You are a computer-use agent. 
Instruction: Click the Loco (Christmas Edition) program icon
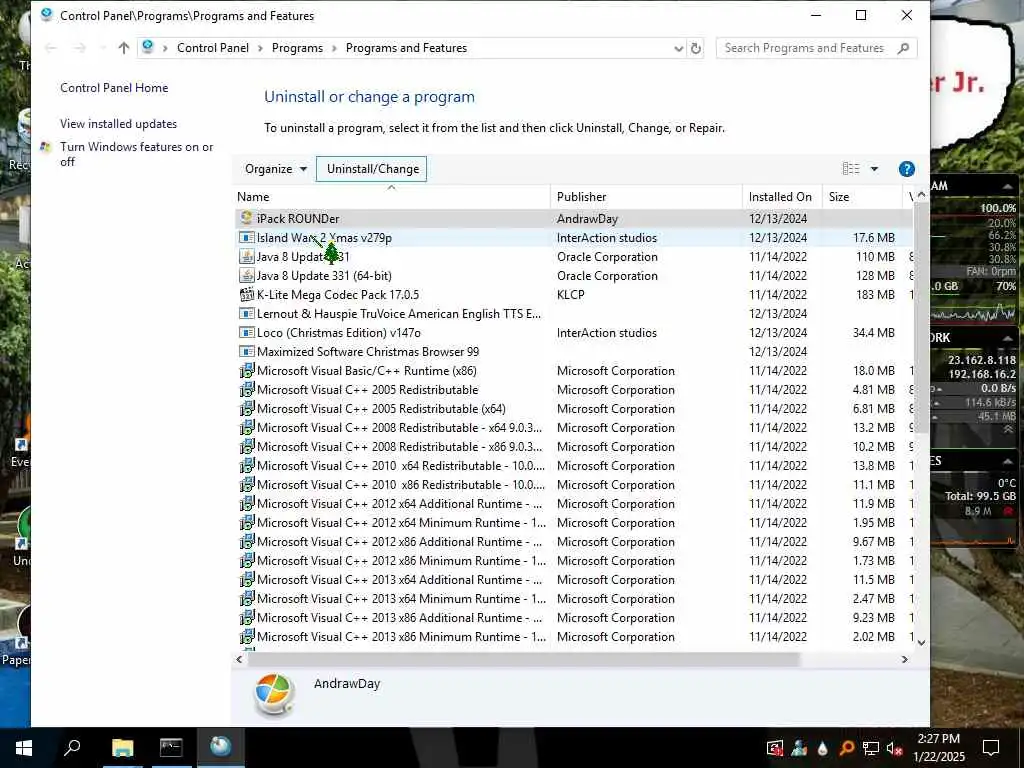(x=246, y=332)
